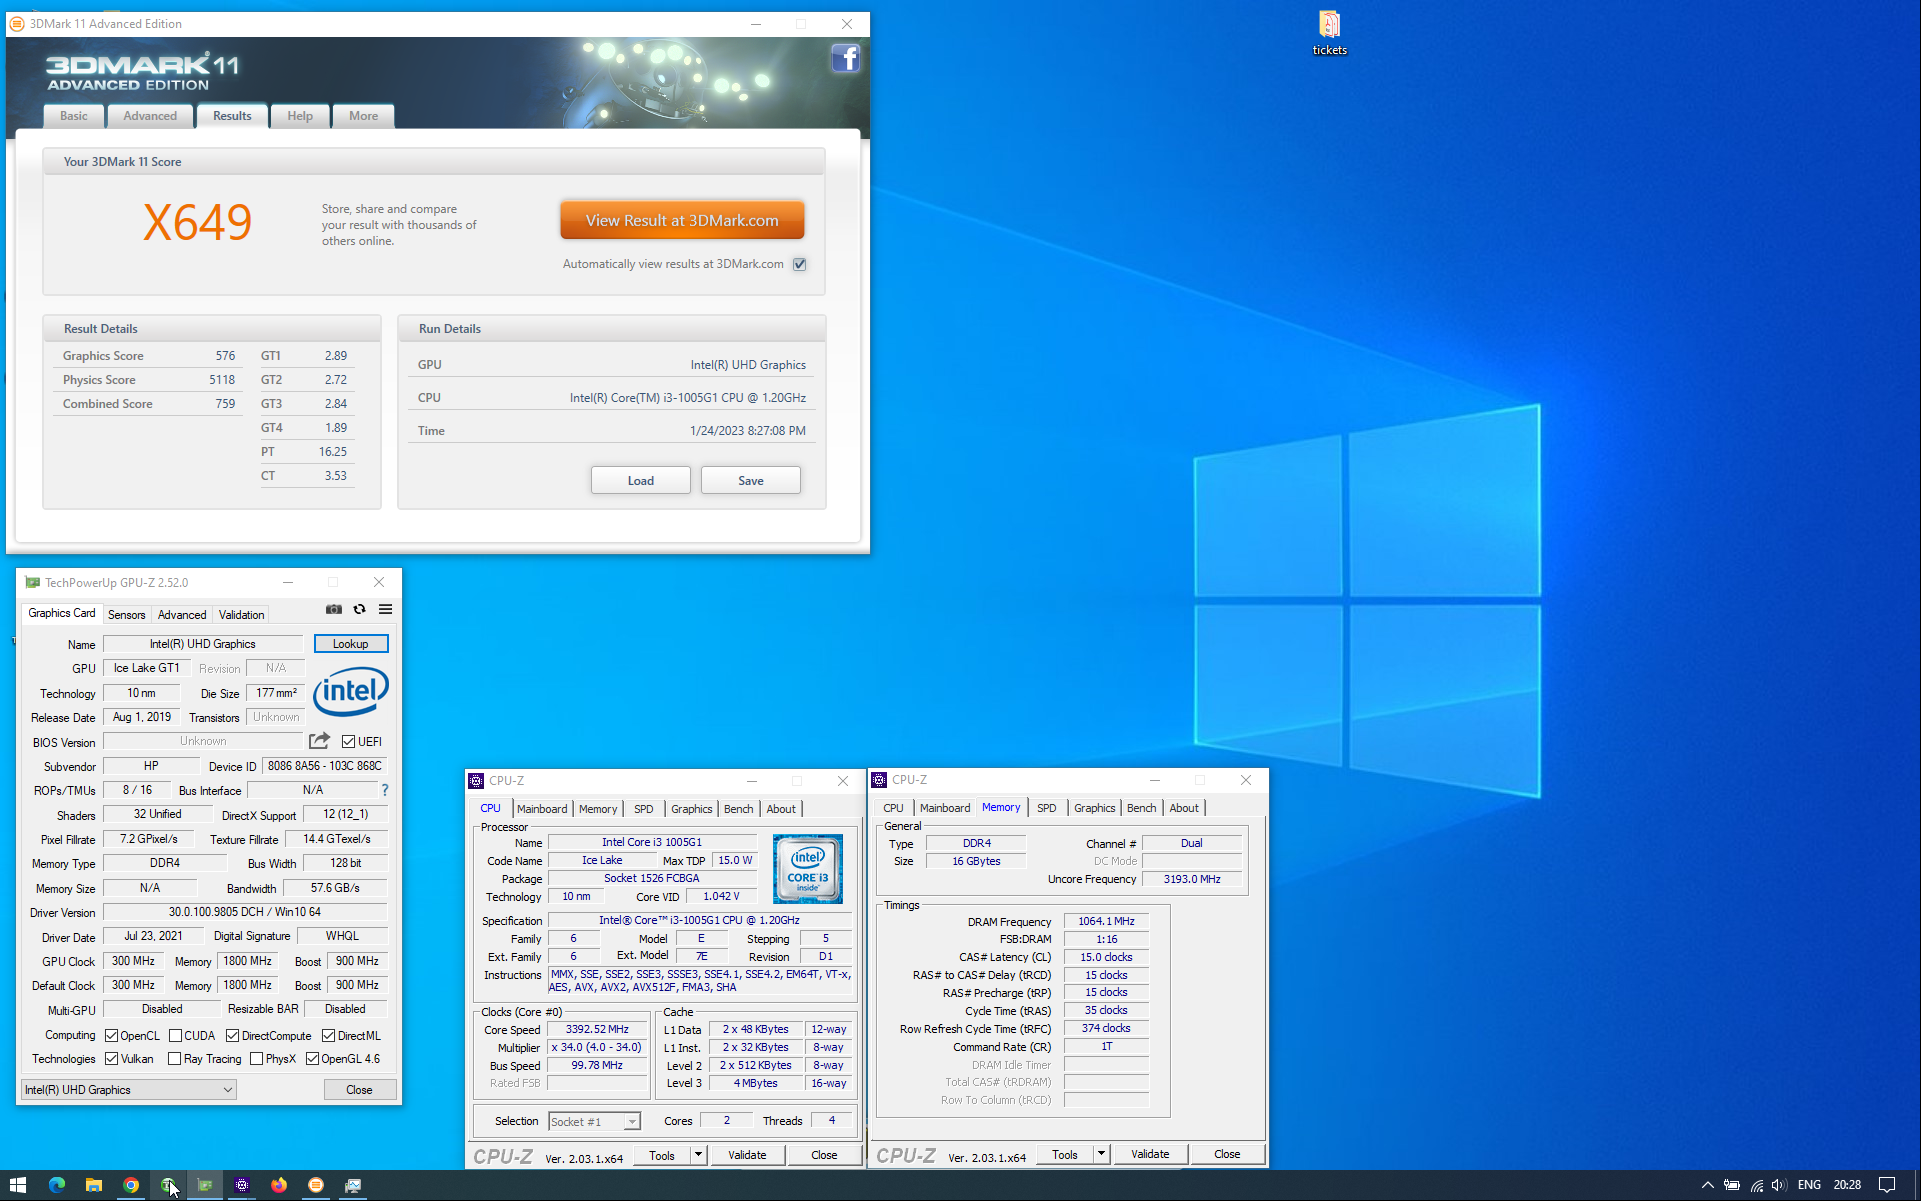Open the Intel(R) UHD Graphics GPU selector dropdown
Image resolution: width=1921 pixels, height=1201 pixels.
click(129, 1090)
